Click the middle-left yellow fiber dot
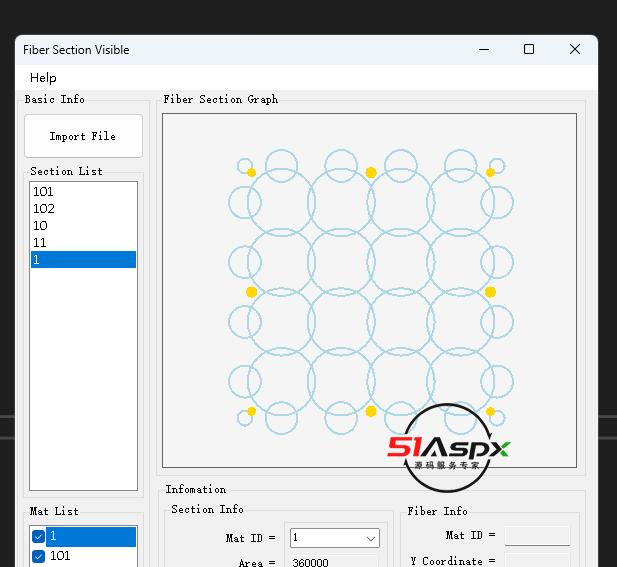 coord(251,292)
